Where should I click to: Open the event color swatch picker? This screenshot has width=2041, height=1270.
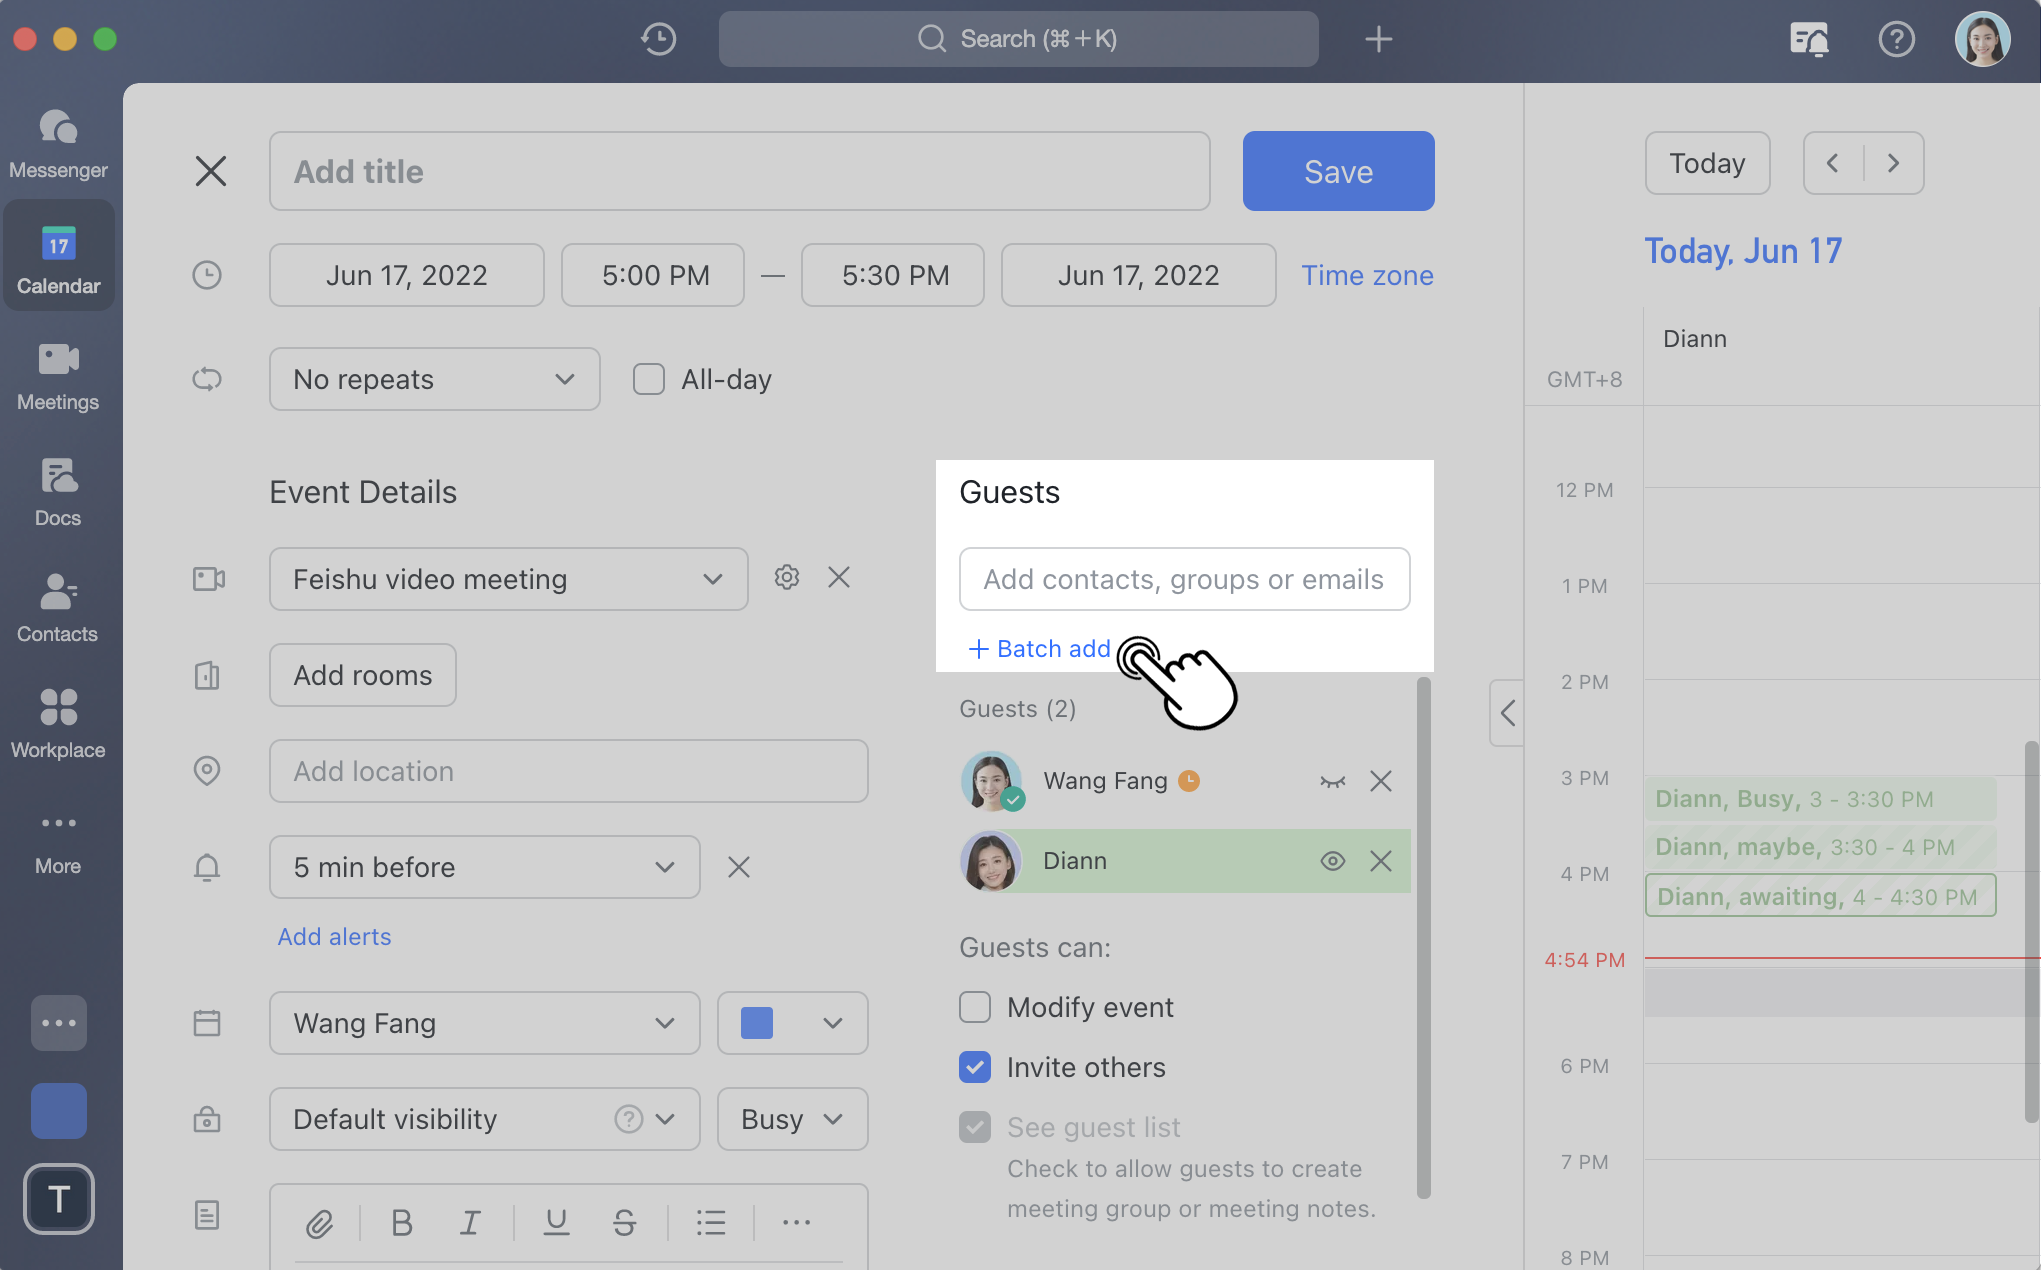791,1023
